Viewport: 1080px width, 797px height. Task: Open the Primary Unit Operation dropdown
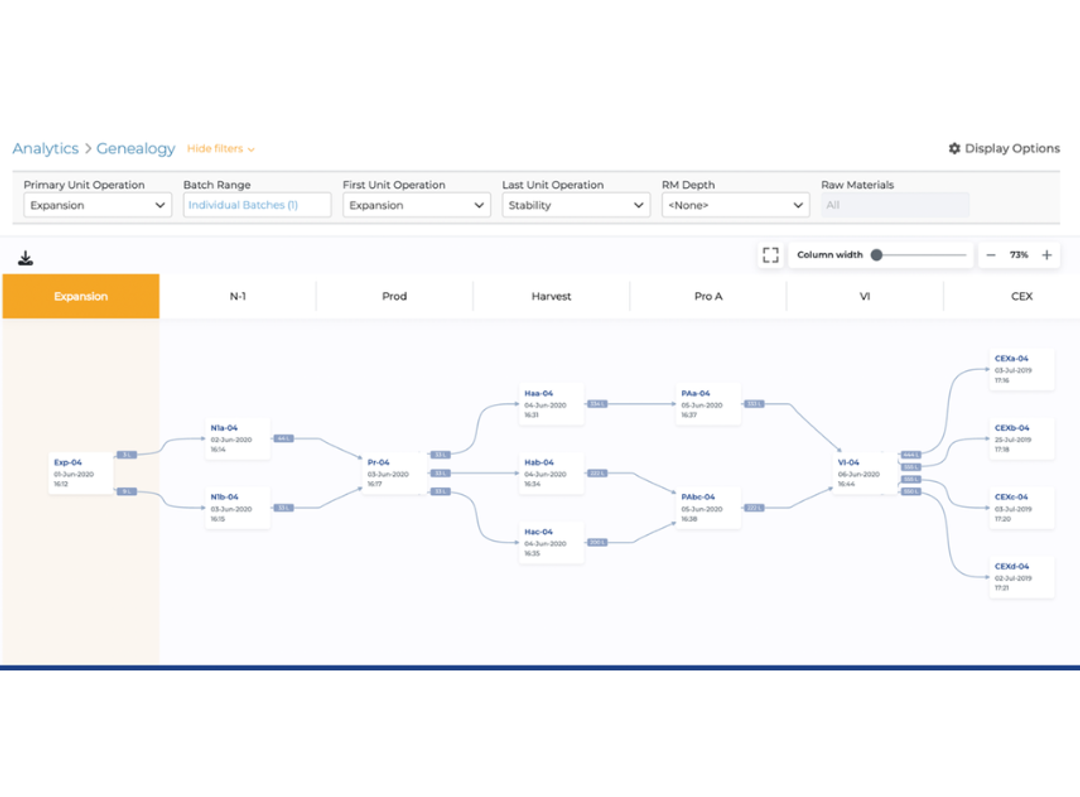point(97,205)
